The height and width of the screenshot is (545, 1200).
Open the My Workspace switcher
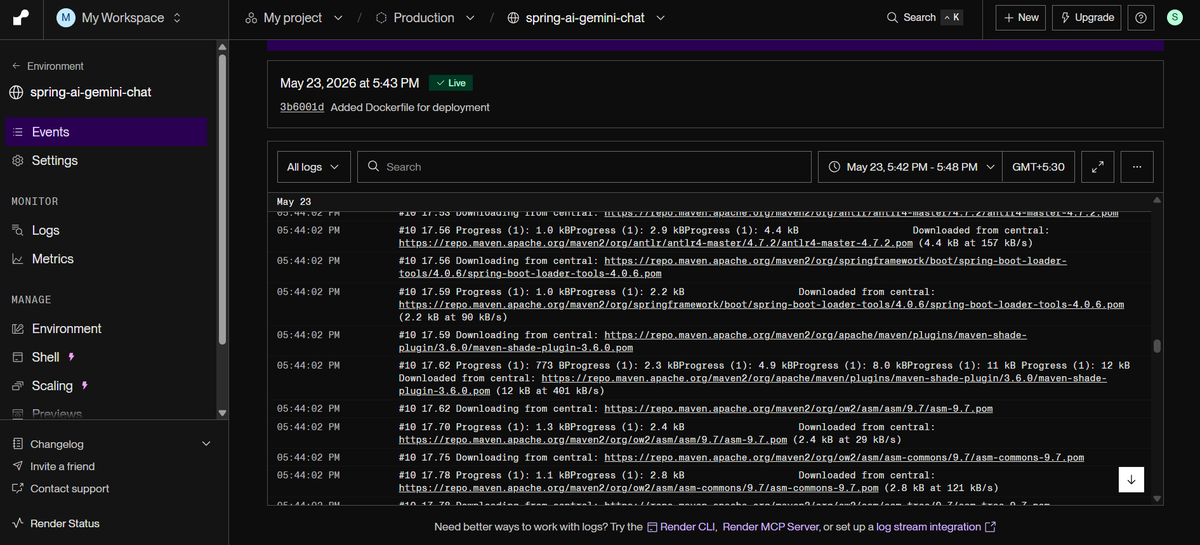click(x=121, y=18)
